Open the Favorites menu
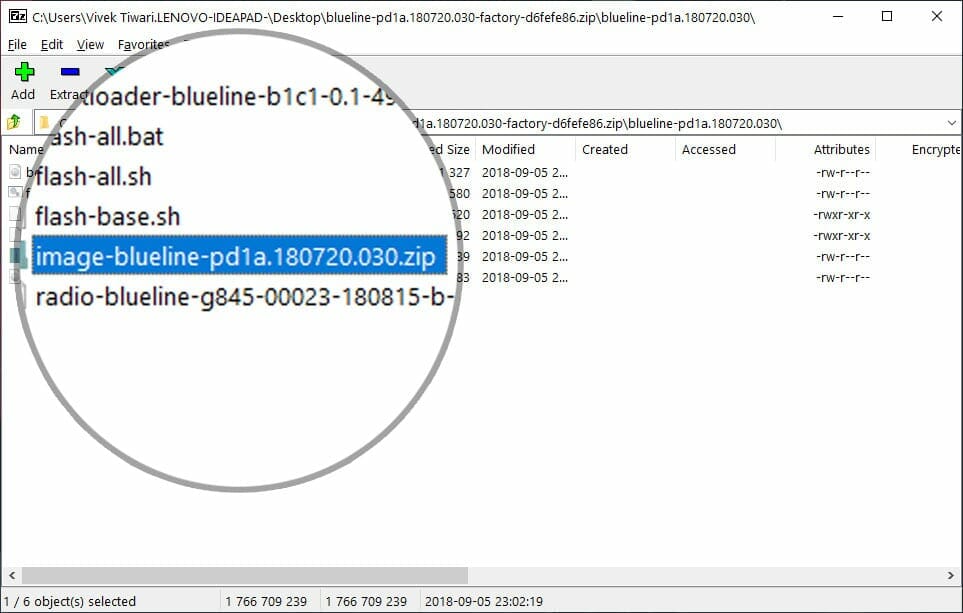The height and width of the screenshot is (613, 963). click(143, 45)
